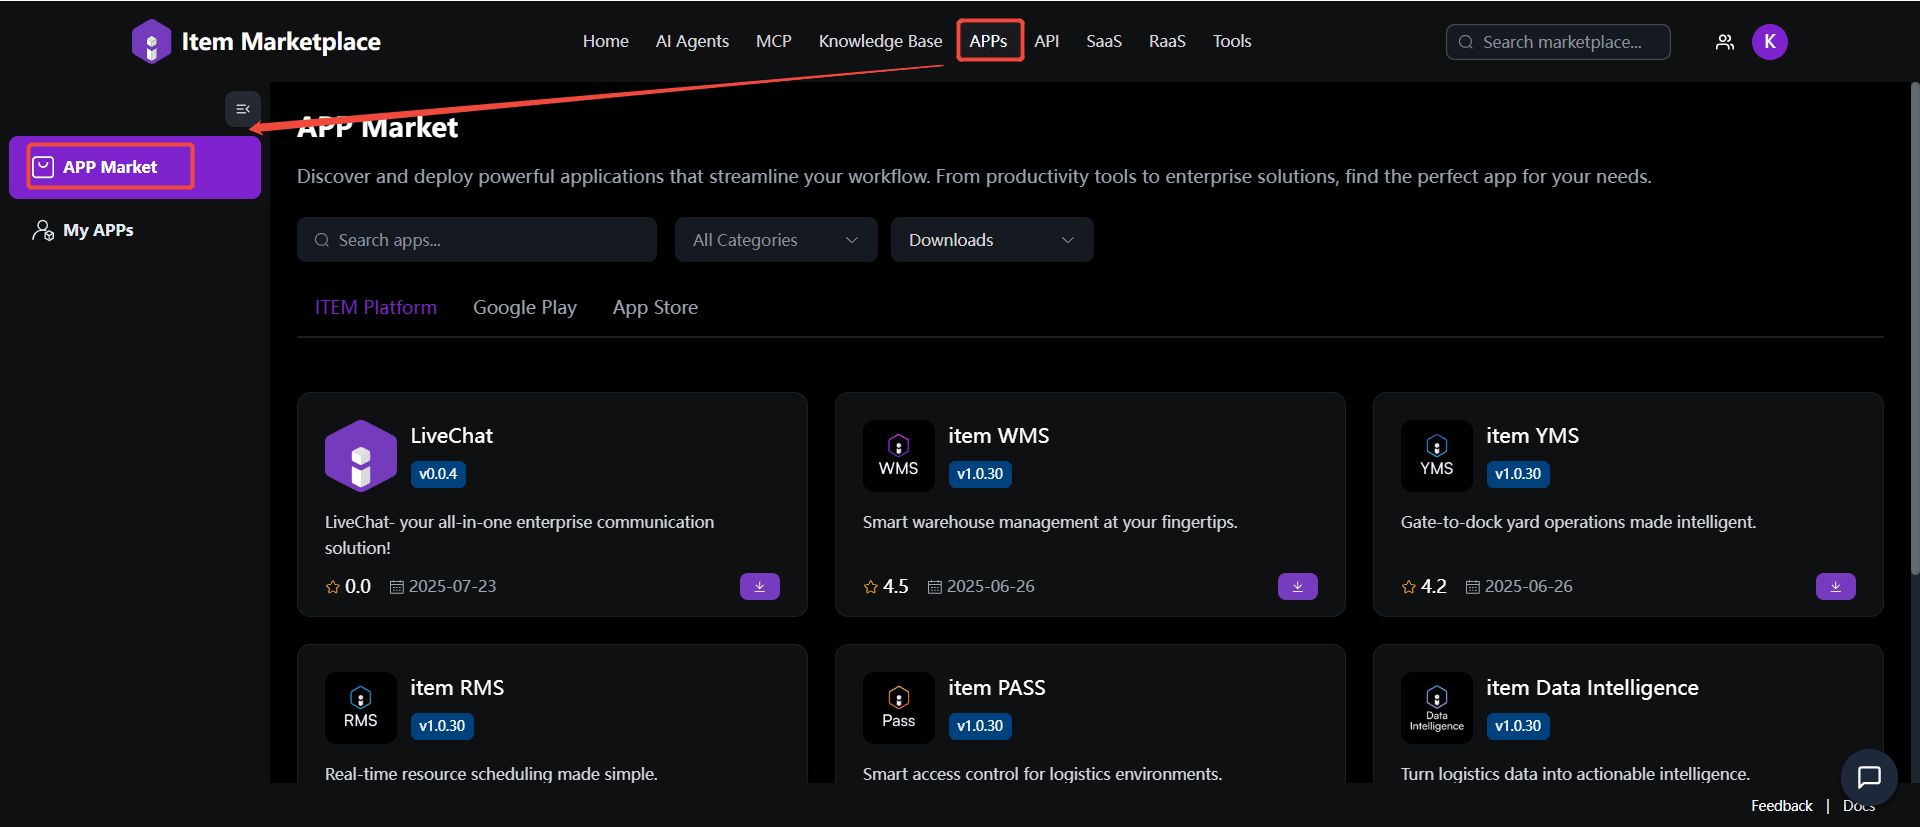Click the Feedback link

1781,806
